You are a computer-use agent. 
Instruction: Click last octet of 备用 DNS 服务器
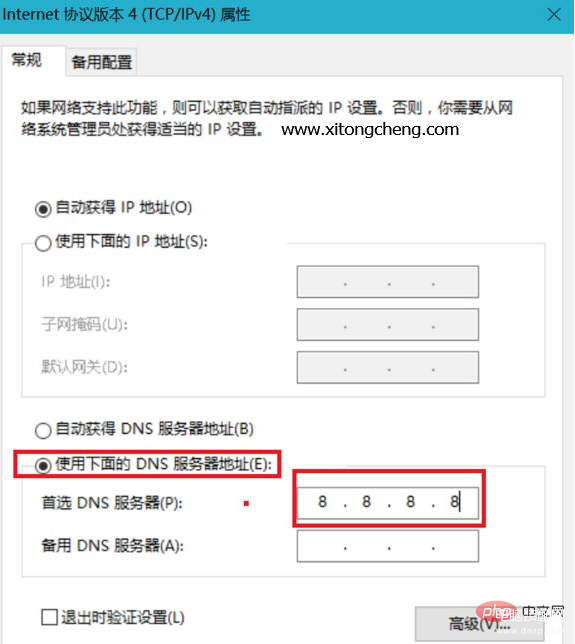click(455, 546)
